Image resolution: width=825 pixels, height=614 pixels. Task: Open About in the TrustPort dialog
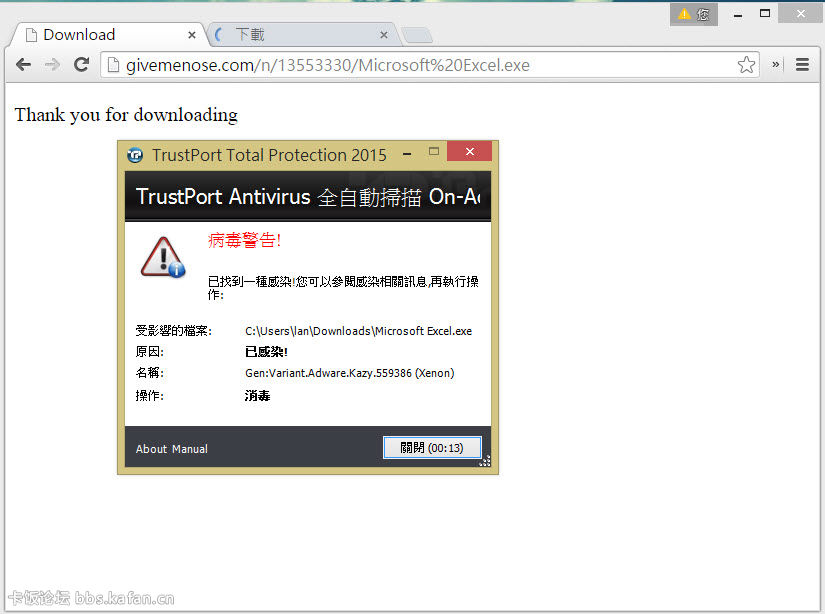click(x=151, y=449)
